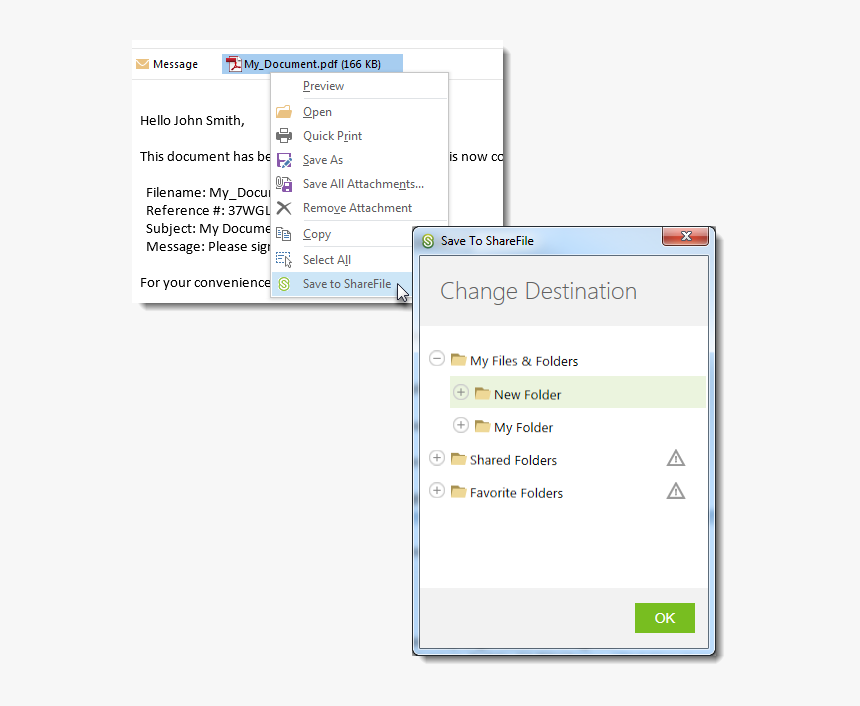Click the folder icon beside My Files & Folders

[458, 360]
